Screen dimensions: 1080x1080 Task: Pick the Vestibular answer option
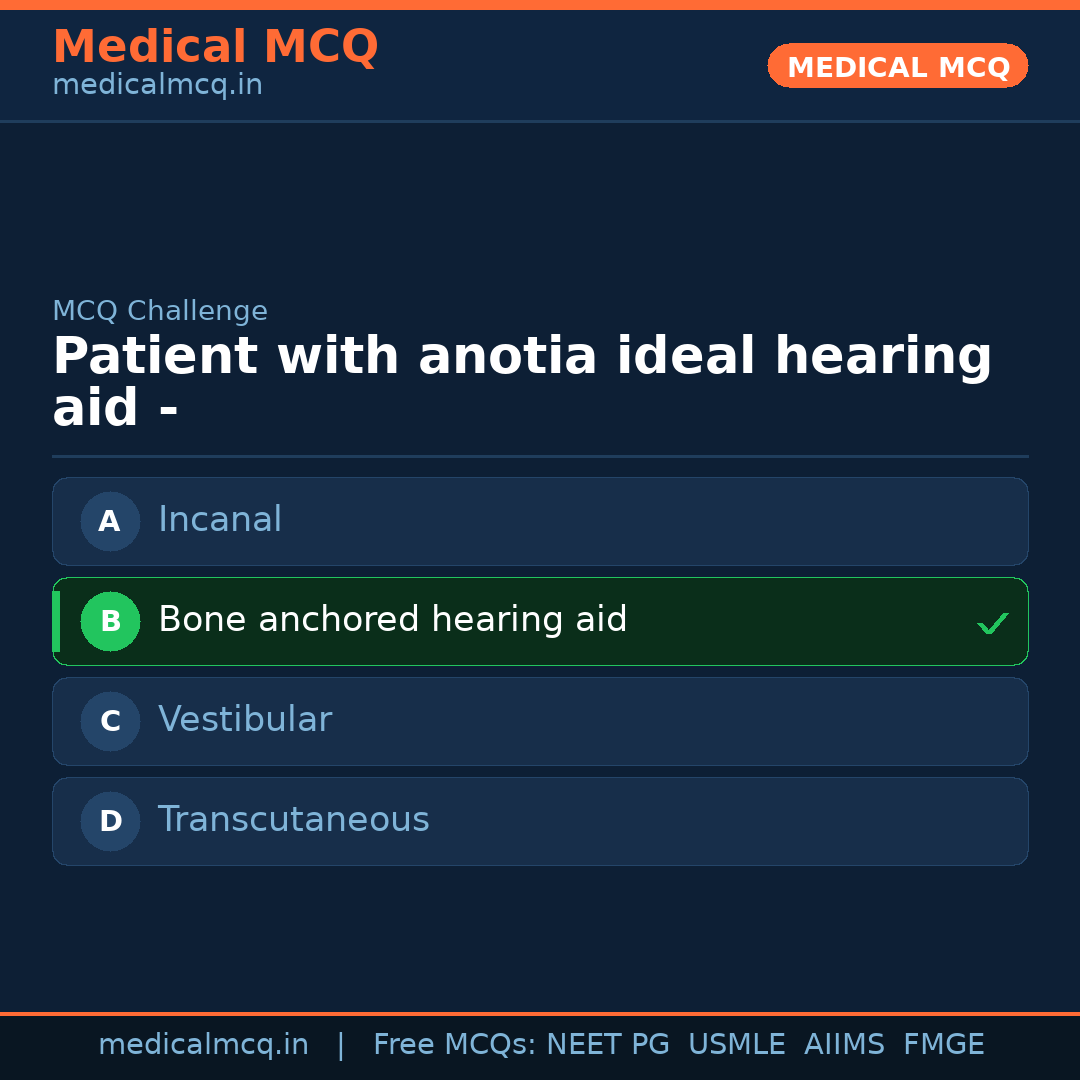(540, 721)
